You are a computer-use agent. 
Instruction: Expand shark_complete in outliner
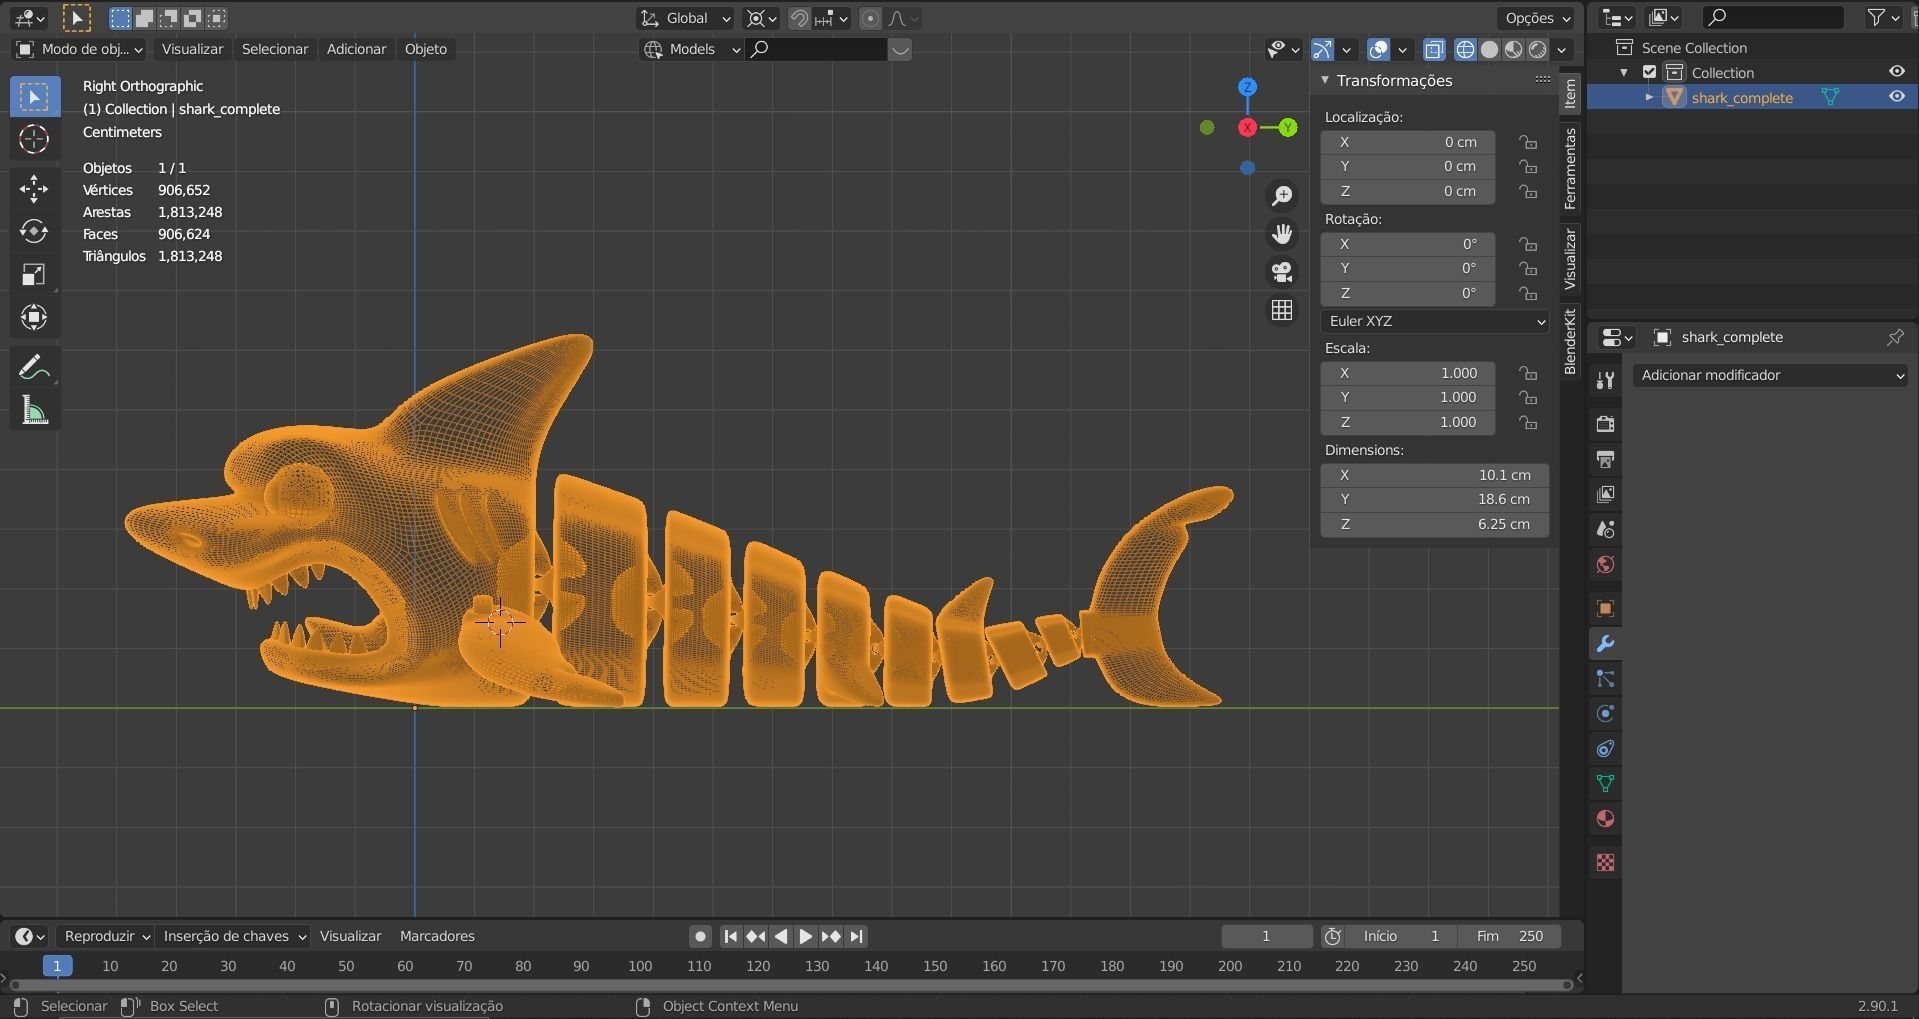1649,97
